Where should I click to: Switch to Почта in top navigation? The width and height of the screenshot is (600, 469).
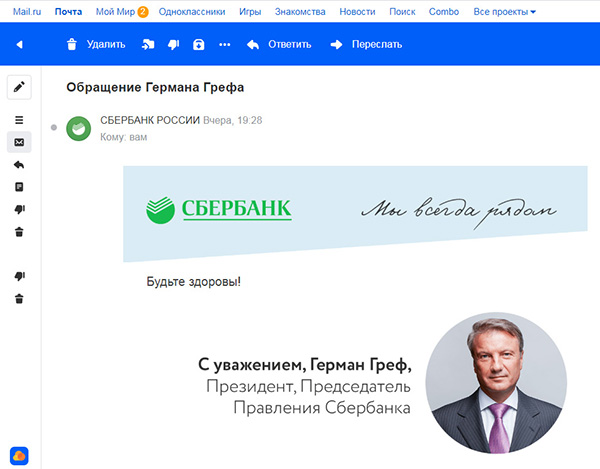pyautogui.click(x=68, y=12)
